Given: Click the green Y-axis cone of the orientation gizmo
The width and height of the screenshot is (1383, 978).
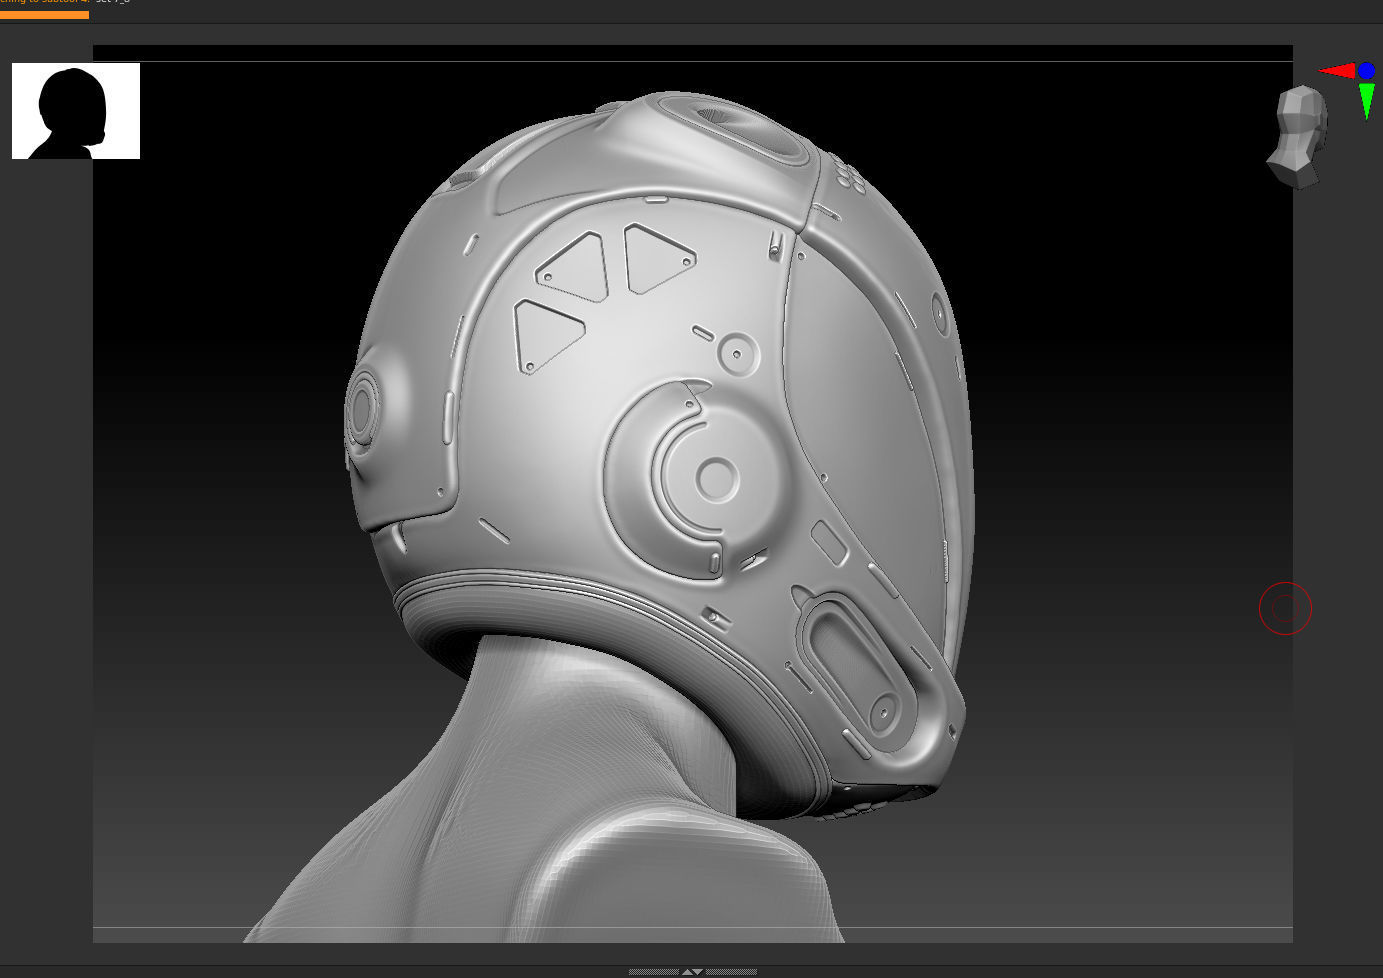Looking at the screenshot, I should pyautogui.click(x=1366, y=98).
